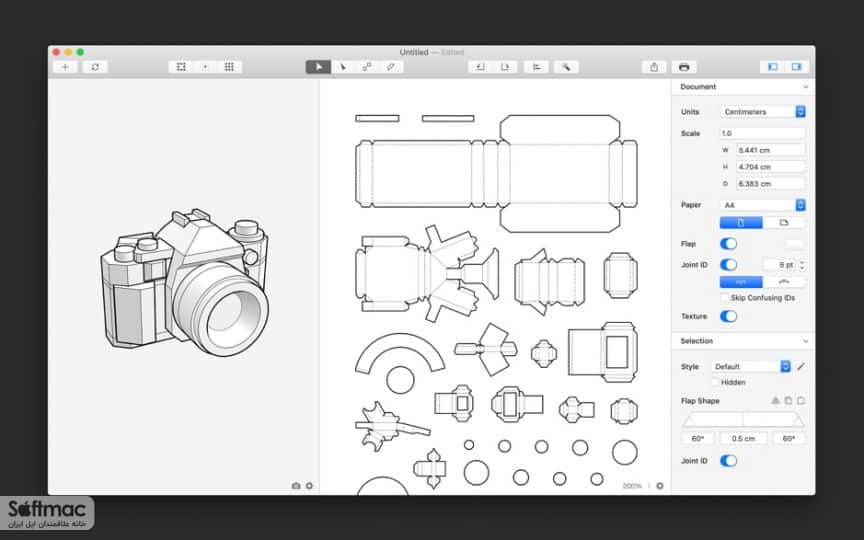
Task: Click the Joint ID 6 pt field
Action: pyautogui.click(x=780, y=265)
